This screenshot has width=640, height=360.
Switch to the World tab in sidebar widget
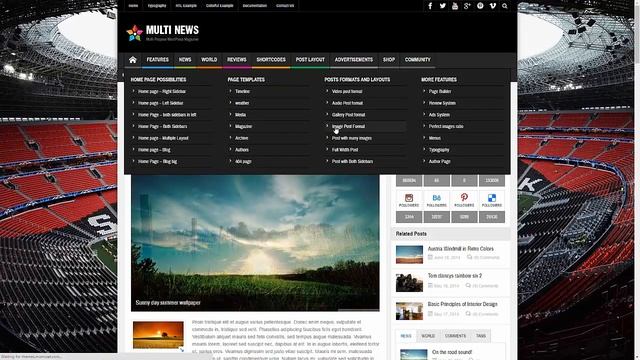428,336
